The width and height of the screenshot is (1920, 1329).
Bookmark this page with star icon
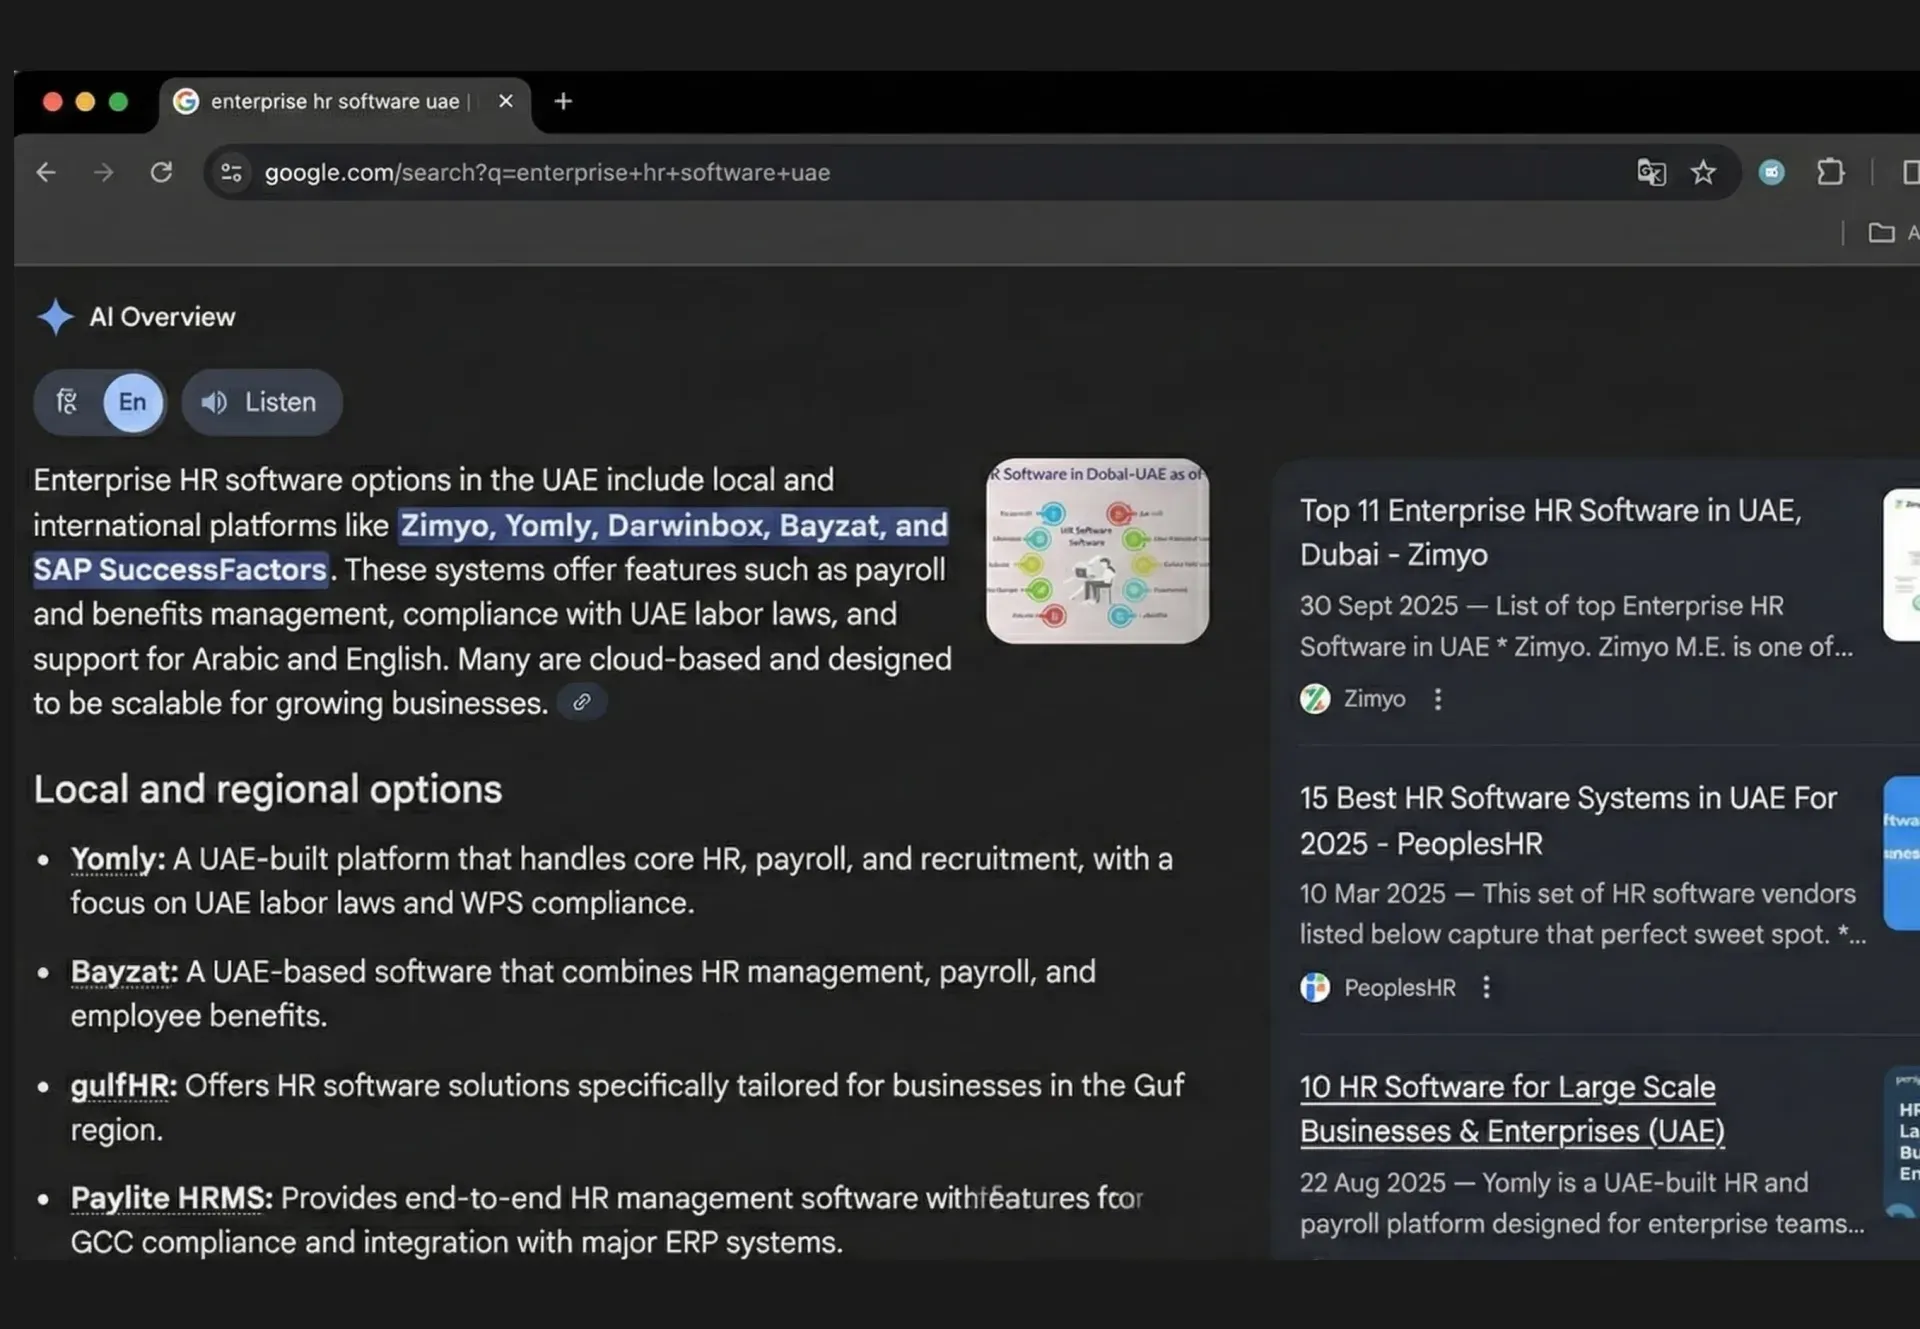click(1703, 172)
